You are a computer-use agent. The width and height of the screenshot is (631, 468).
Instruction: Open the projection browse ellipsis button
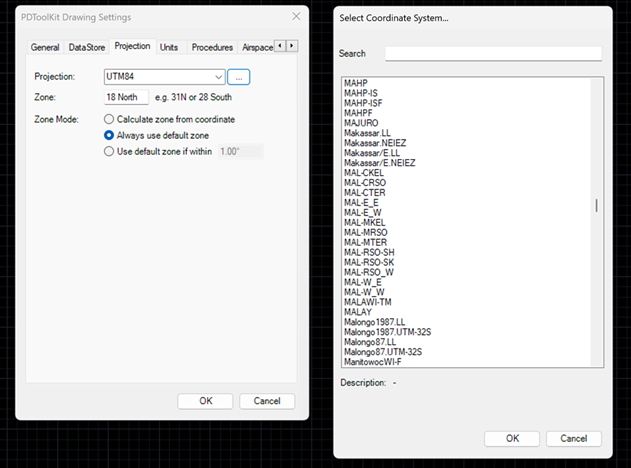[x=238, y=76]
